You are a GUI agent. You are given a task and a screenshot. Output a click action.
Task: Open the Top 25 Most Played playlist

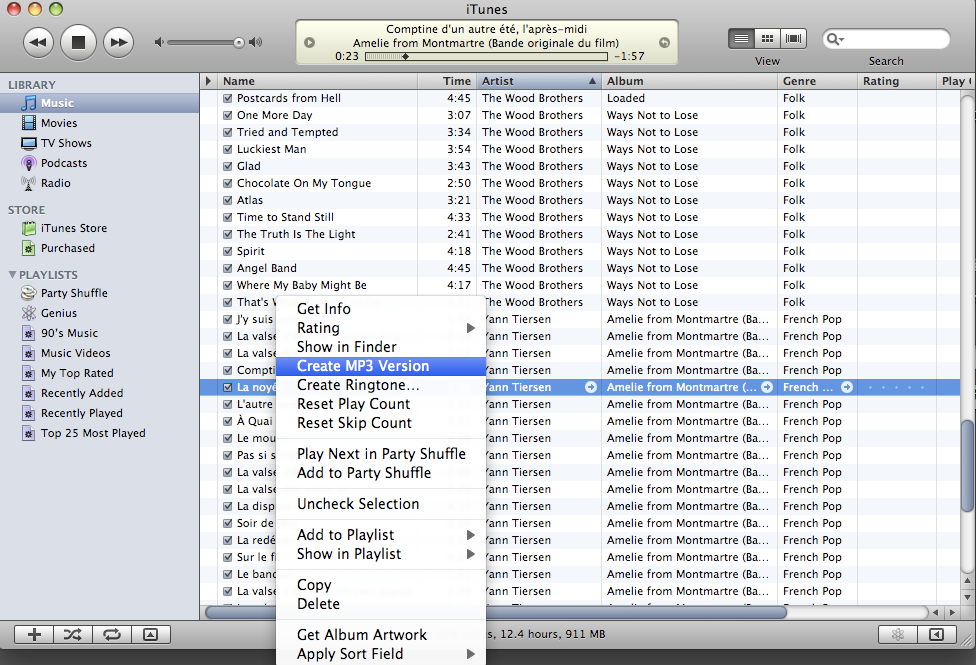tap(100, 433)
